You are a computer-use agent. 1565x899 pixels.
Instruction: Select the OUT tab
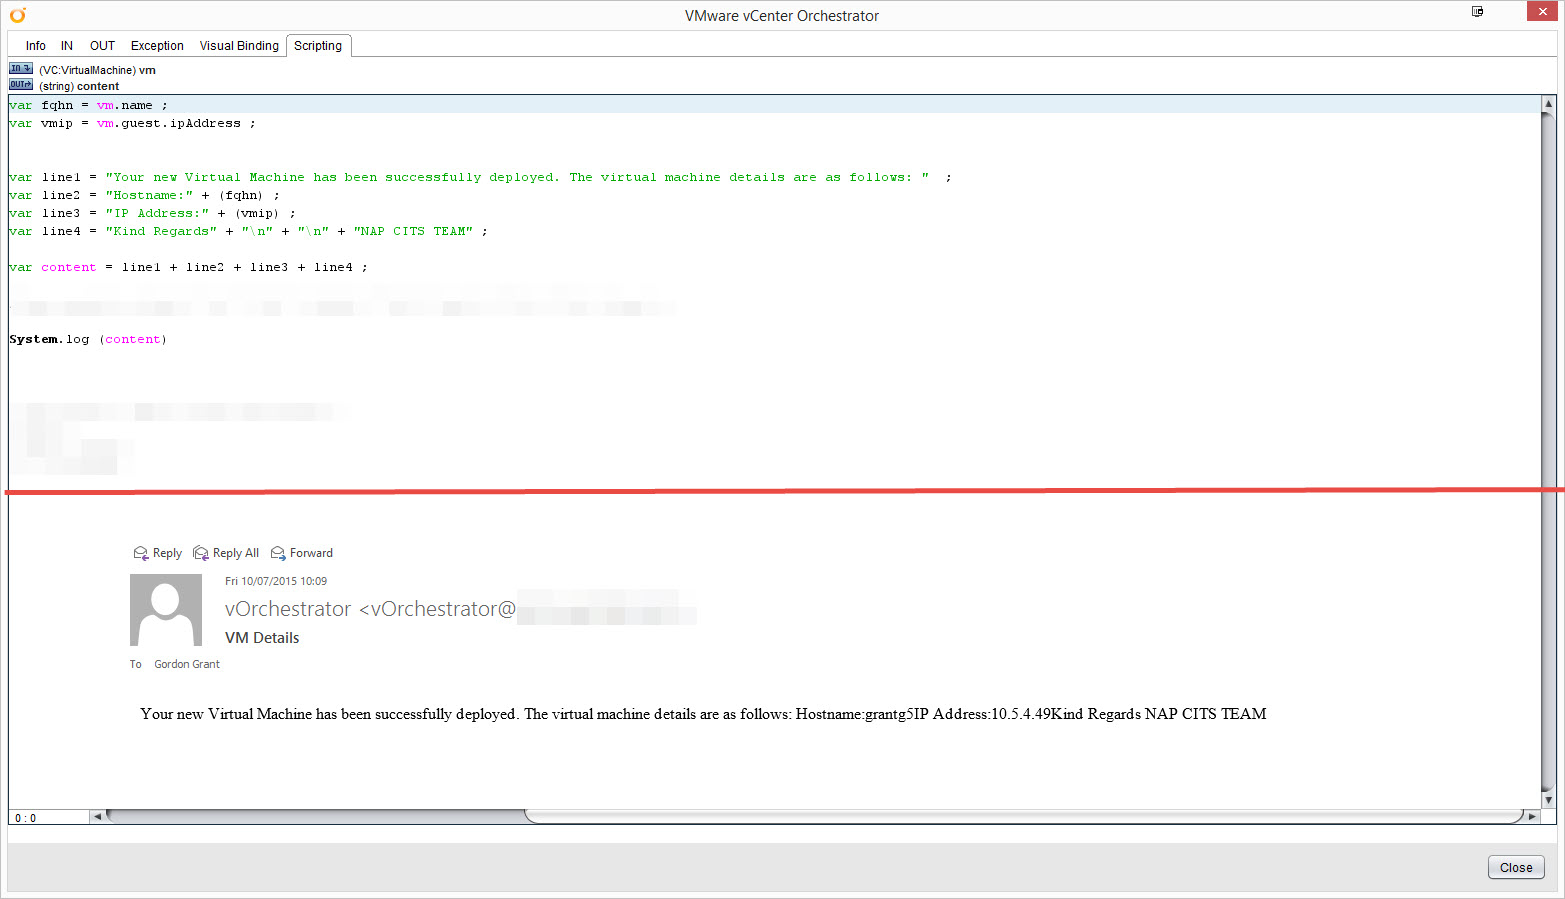pyautogui.click(x=101, y=45)
